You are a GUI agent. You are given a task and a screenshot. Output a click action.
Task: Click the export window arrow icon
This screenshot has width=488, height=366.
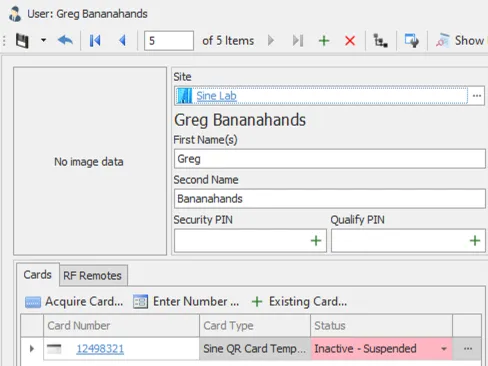coord(412,41)
